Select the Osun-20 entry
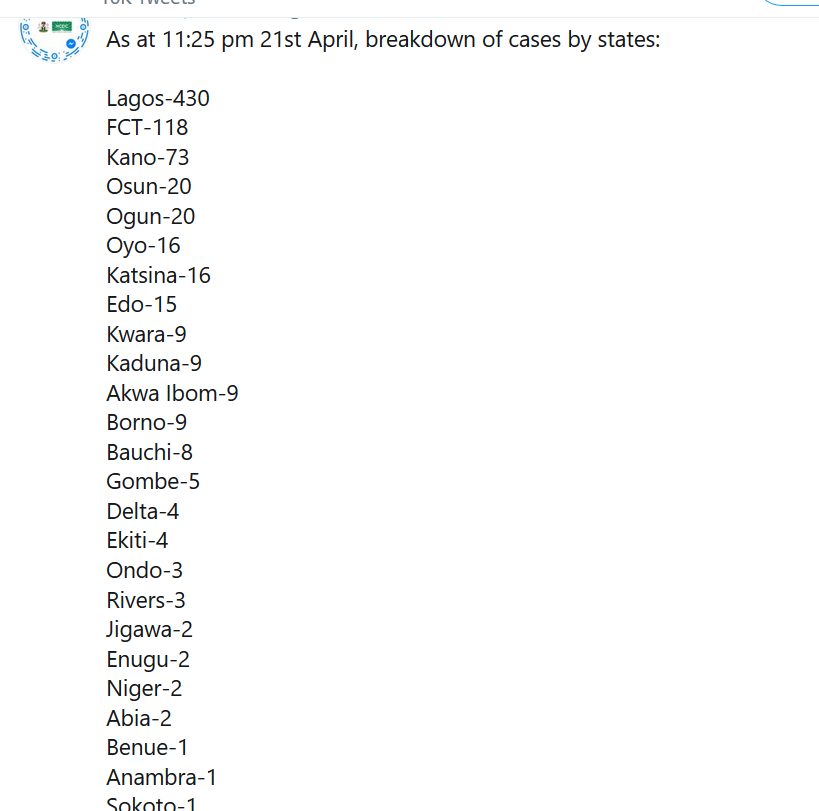 coord(149,186)
